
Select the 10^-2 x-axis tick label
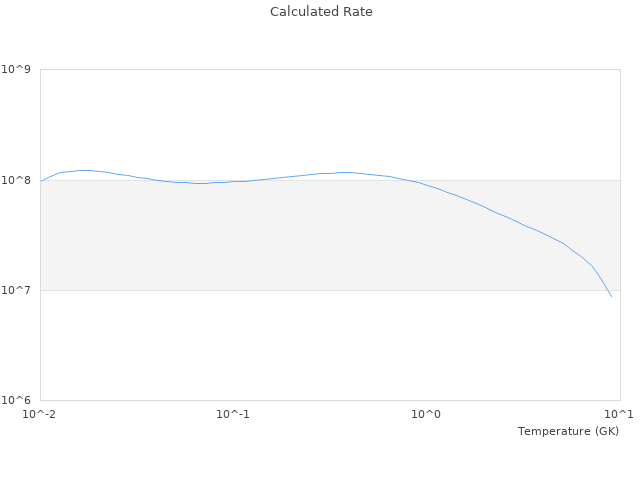pyautogui.click(x=40, y=414)
